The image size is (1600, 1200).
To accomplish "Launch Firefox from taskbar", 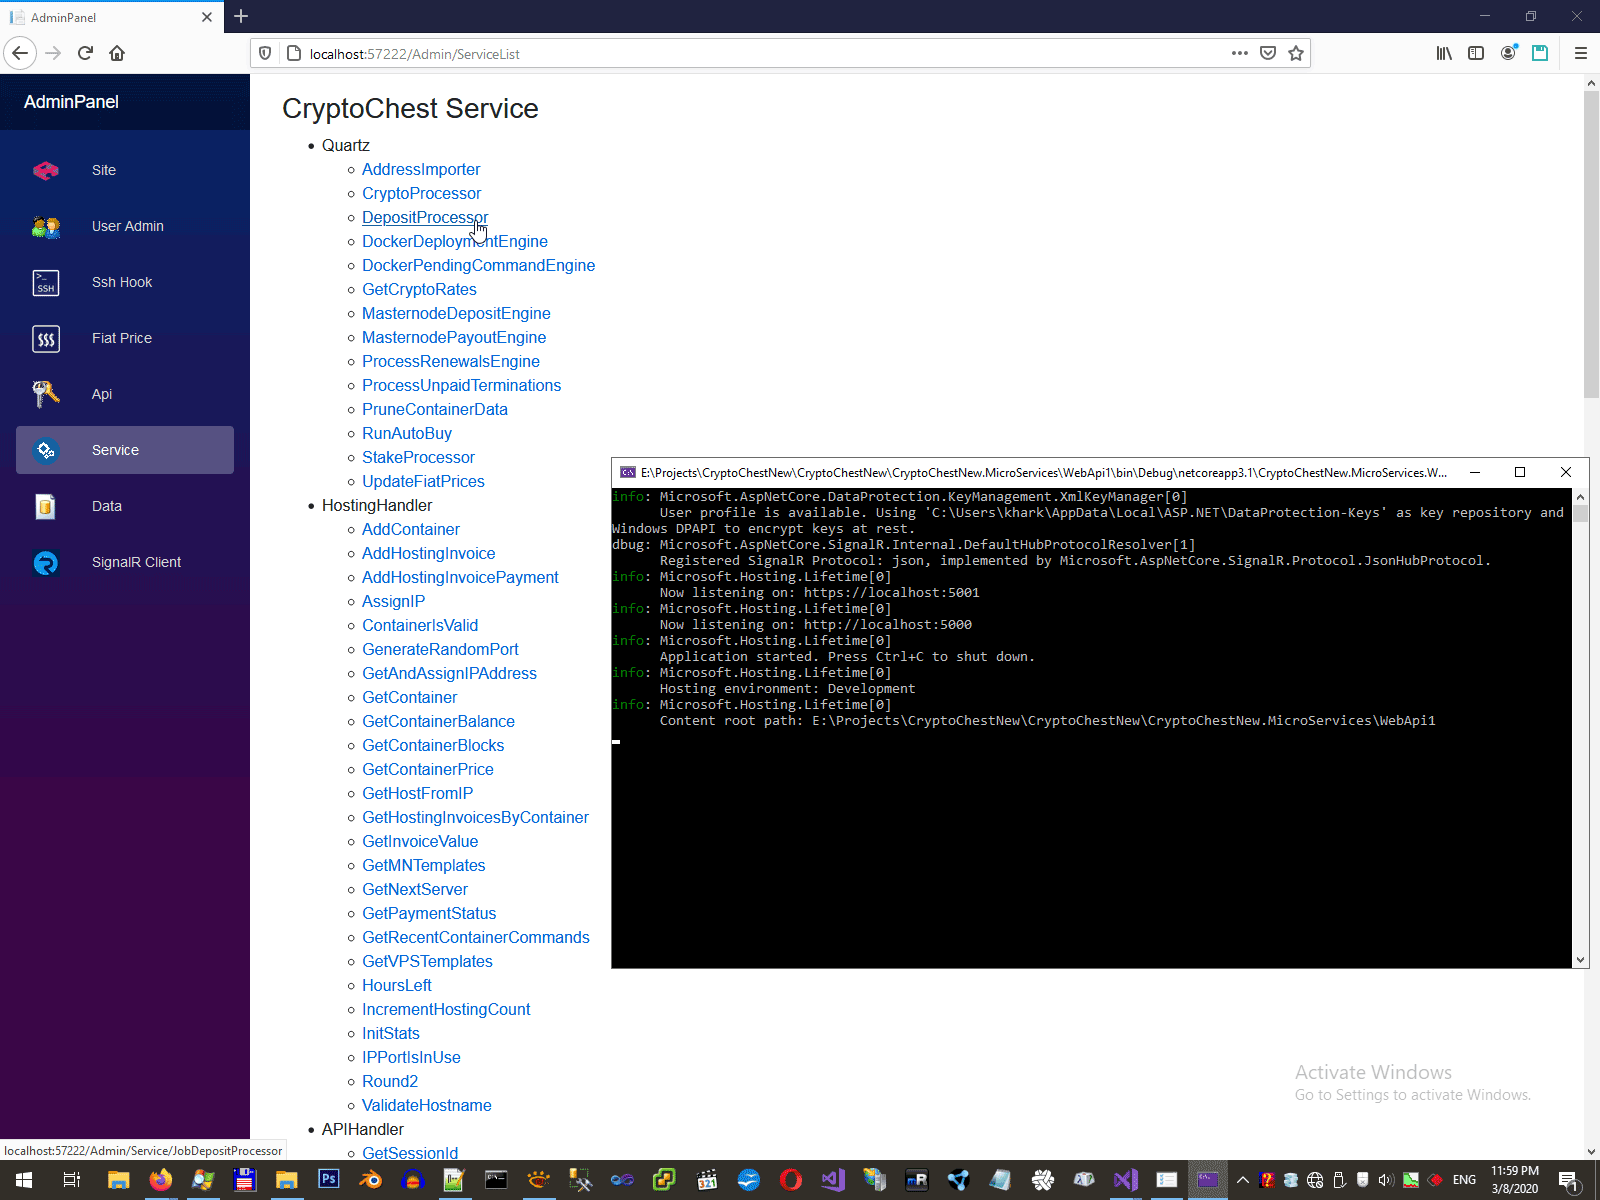I will [x=160, y=1180].
